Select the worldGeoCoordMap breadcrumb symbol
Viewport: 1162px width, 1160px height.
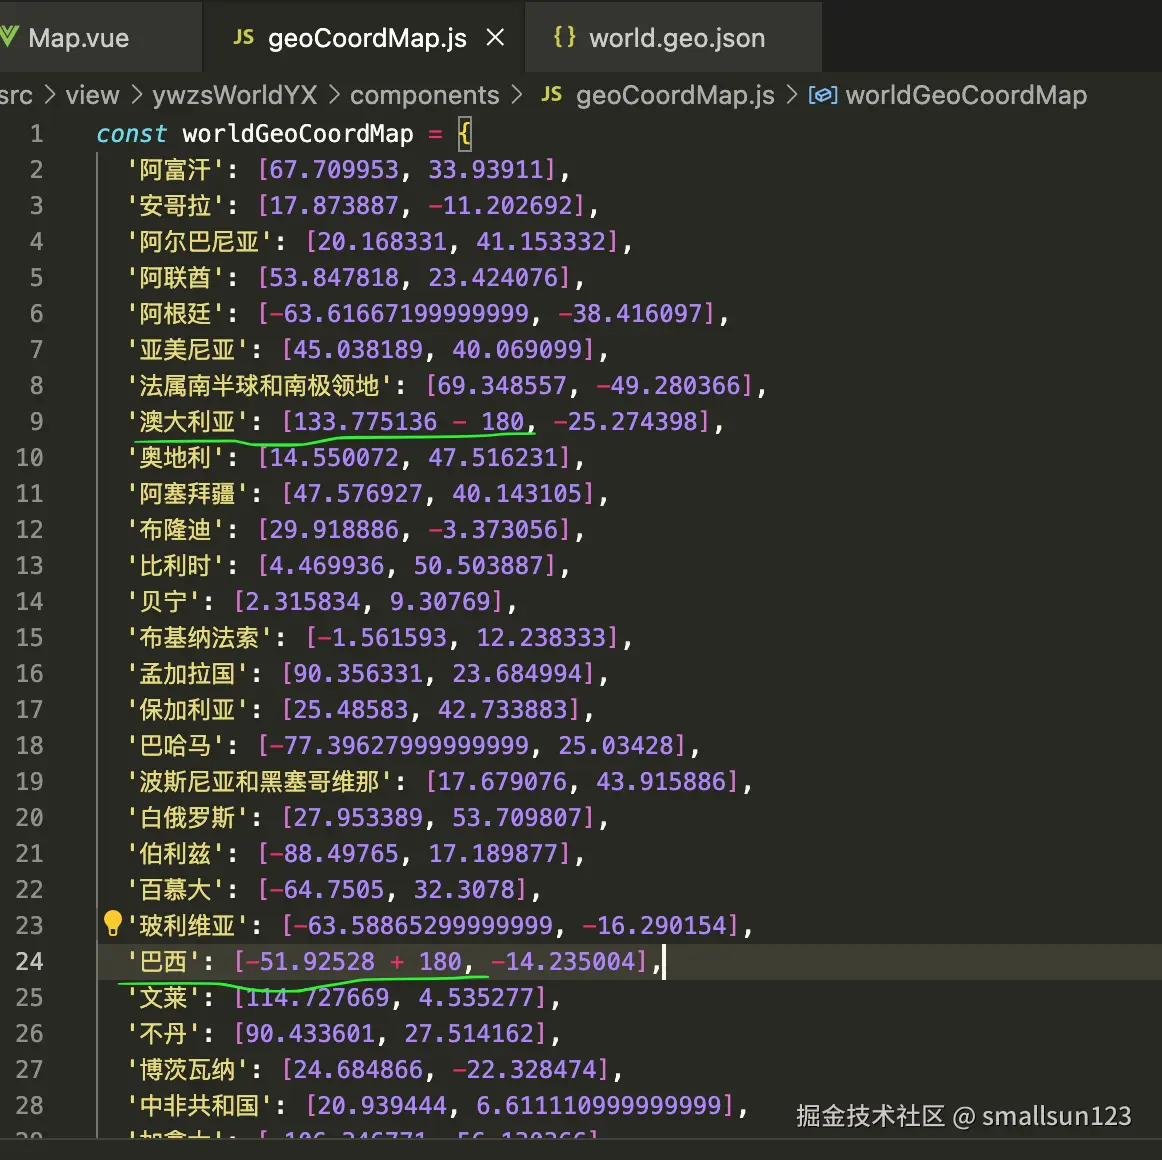point(965,94)
